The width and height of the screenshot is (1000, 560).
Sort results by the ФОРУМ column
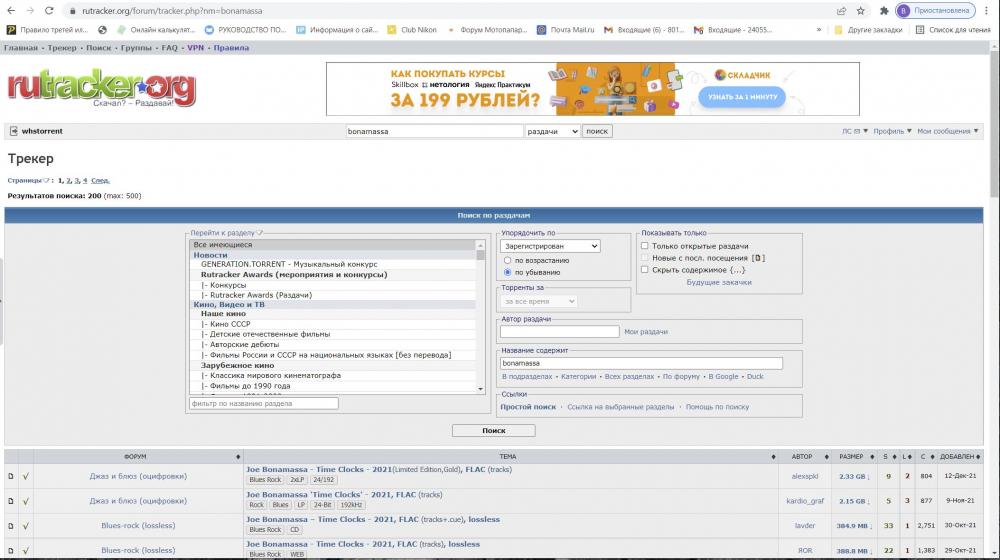[138, 457]
